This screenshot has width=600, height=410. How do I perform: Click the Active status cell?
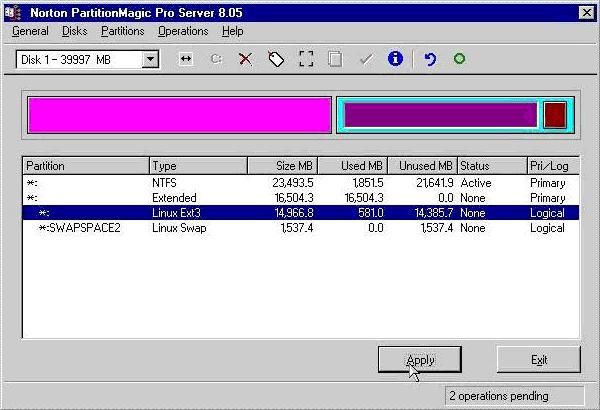[476, 183]
